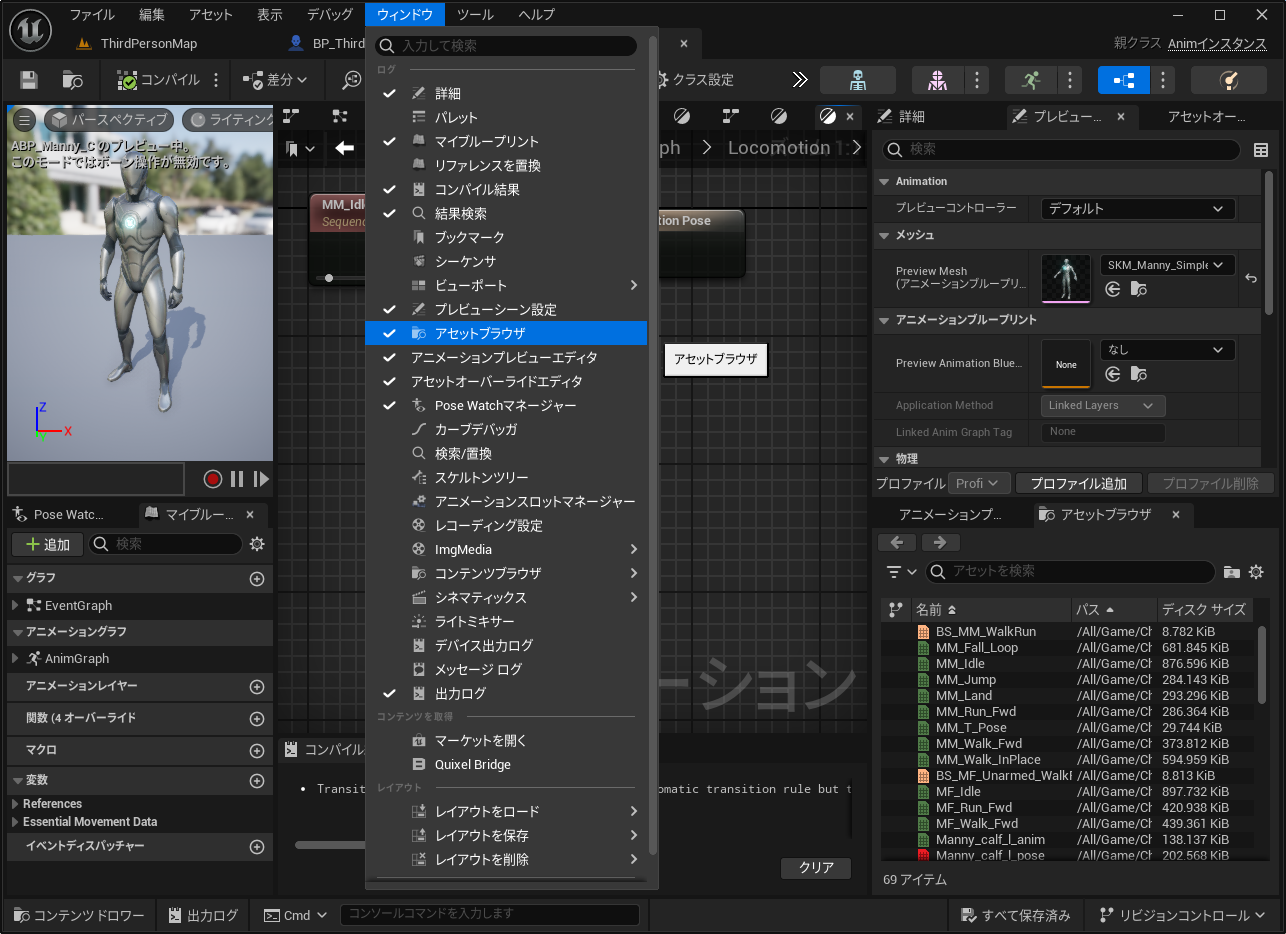The height and width of the screenshot is (934, 1286).
Task: Open the プレビューコントローラー dropdown
Action: click(x=1136, y=209)
